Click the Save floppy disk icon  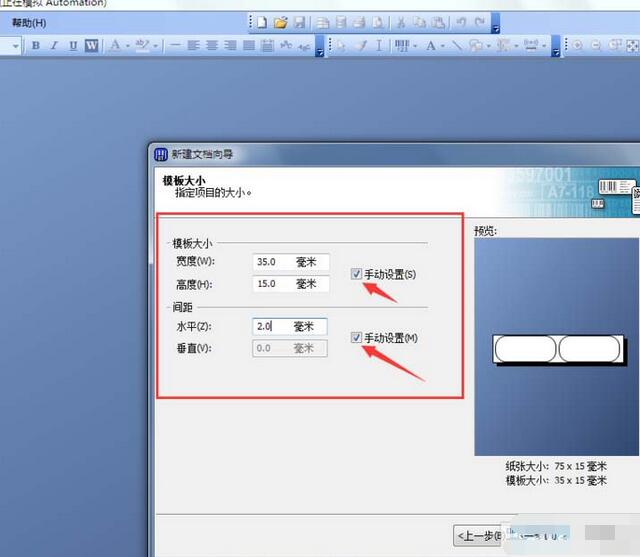pyautogui.click(x=300, y=22)
